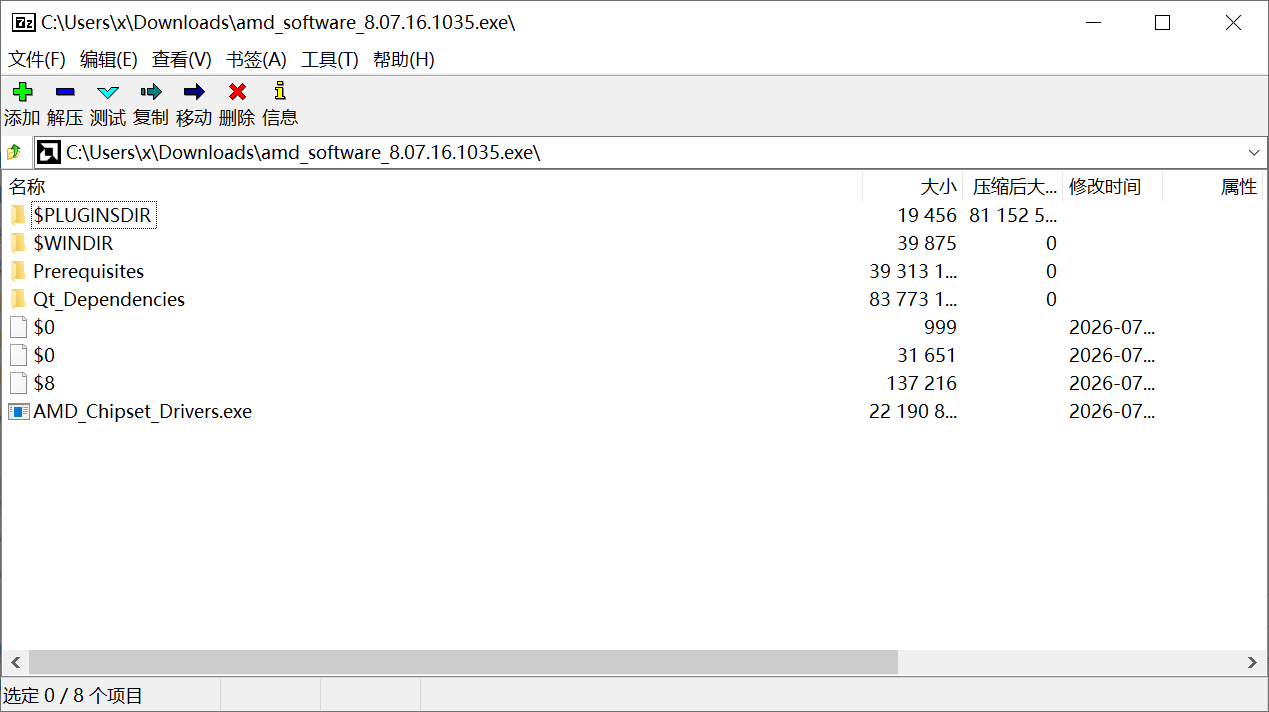
Task: Click the 移动 (Move) blue arrow icon
Action: [x=194, y=92]
